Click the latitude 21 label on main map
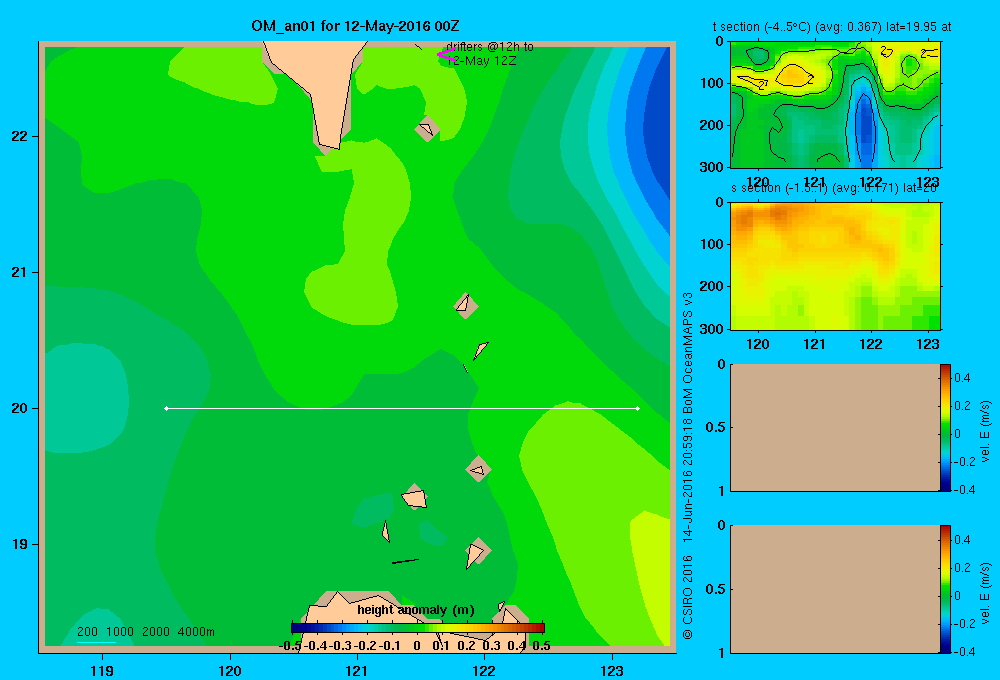Screen dimensions: 1000x680 [20, 272]
